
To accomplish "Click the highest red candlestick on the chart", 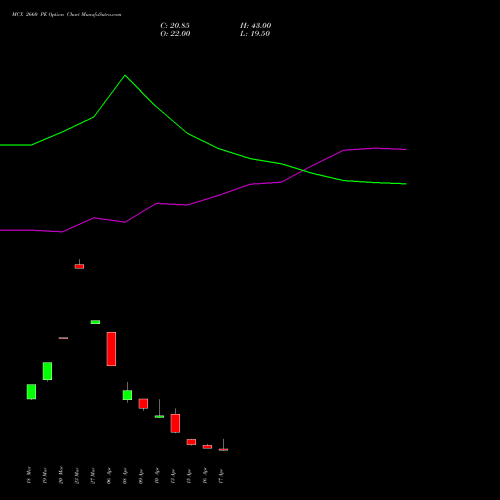I will 79,266.
